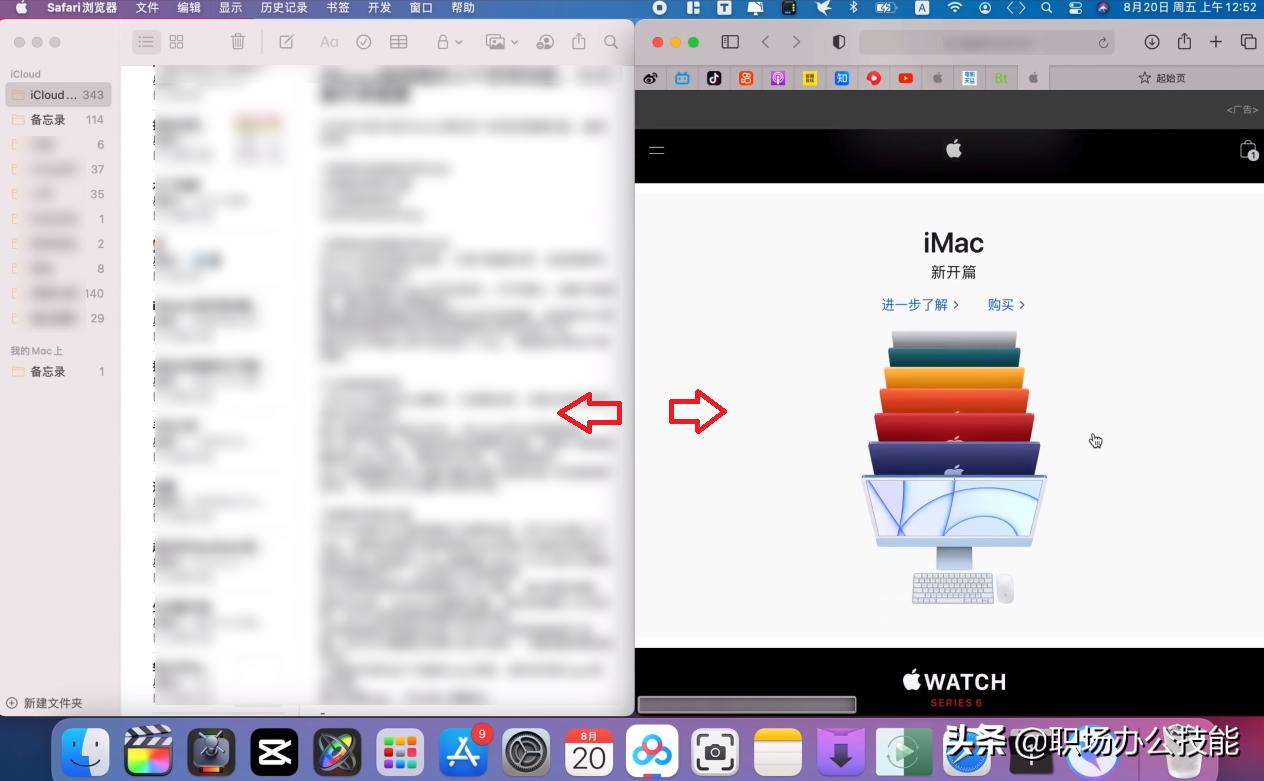
Task: Select the Notes checklist icon
Action: pos(363,42)
